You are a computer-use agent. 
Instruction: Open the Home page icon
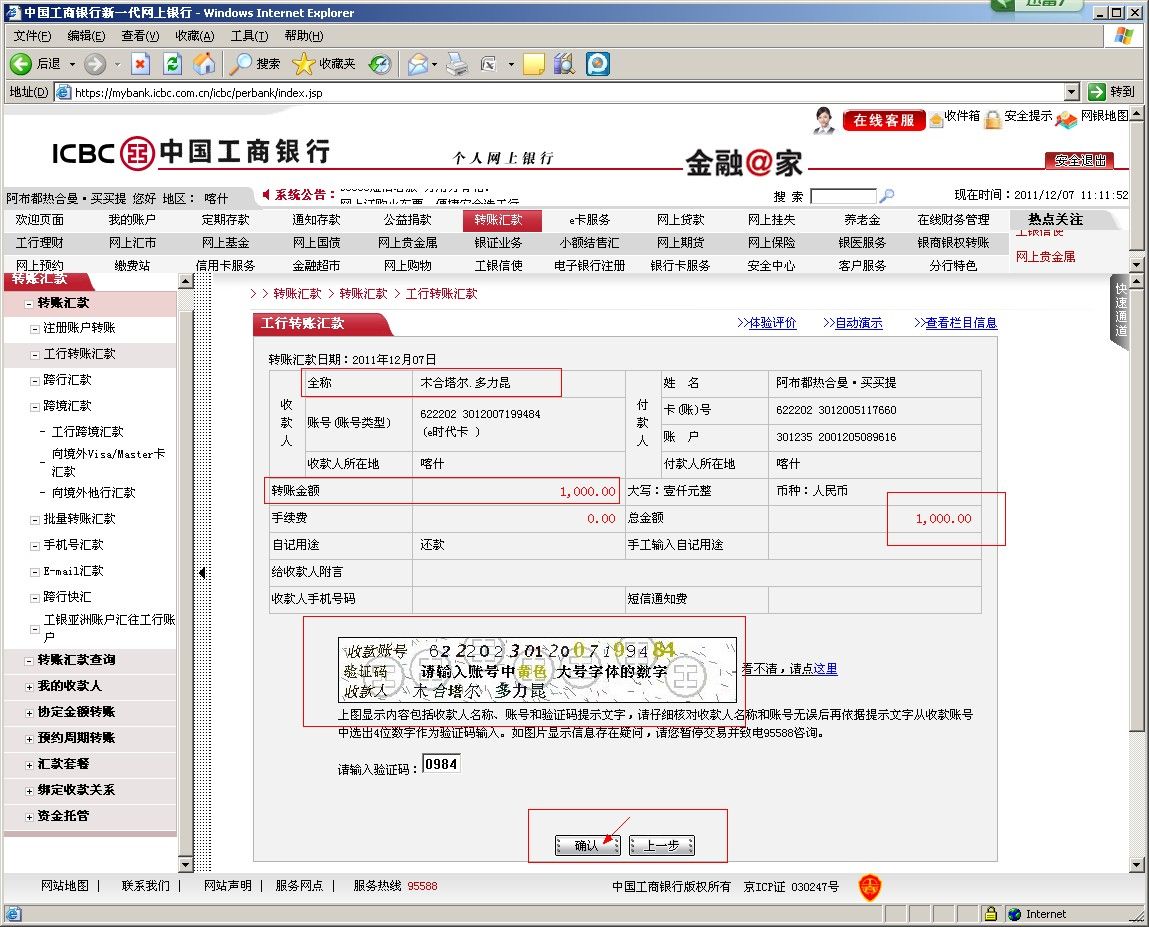click(x=204, y=64)
